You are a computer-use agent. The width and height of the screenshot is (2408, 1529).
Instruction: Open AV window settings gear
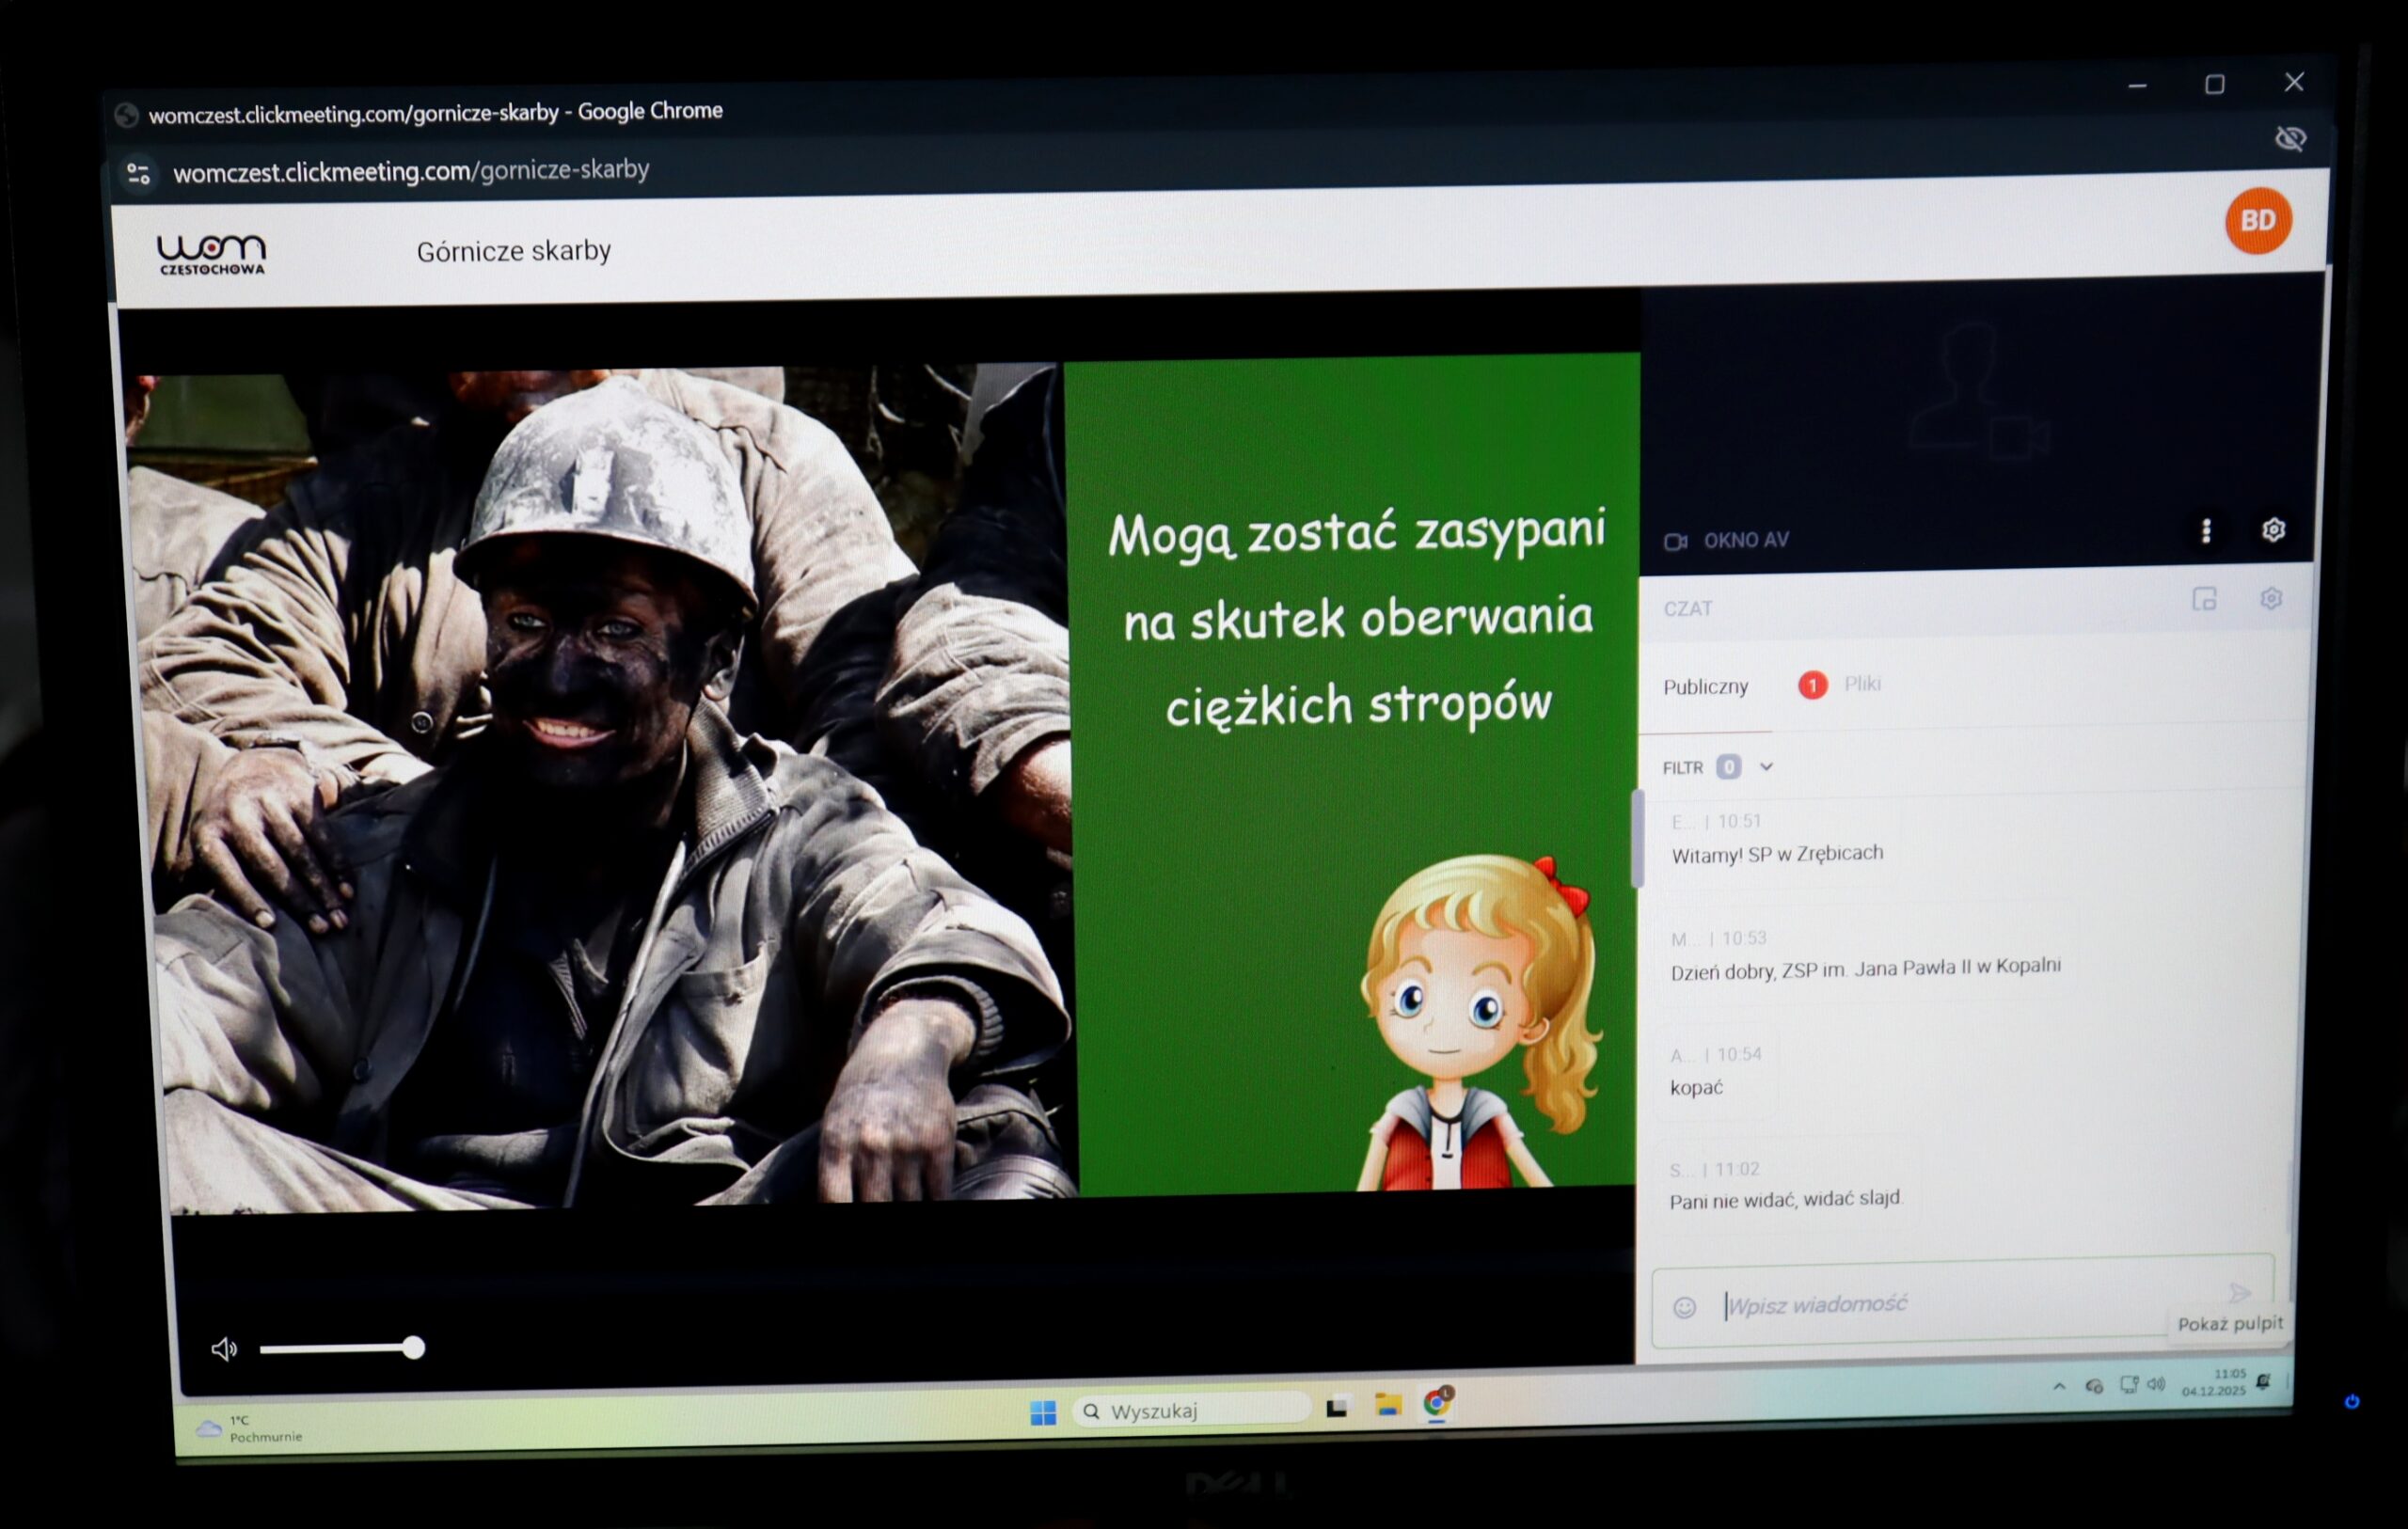click(2274, 530)
